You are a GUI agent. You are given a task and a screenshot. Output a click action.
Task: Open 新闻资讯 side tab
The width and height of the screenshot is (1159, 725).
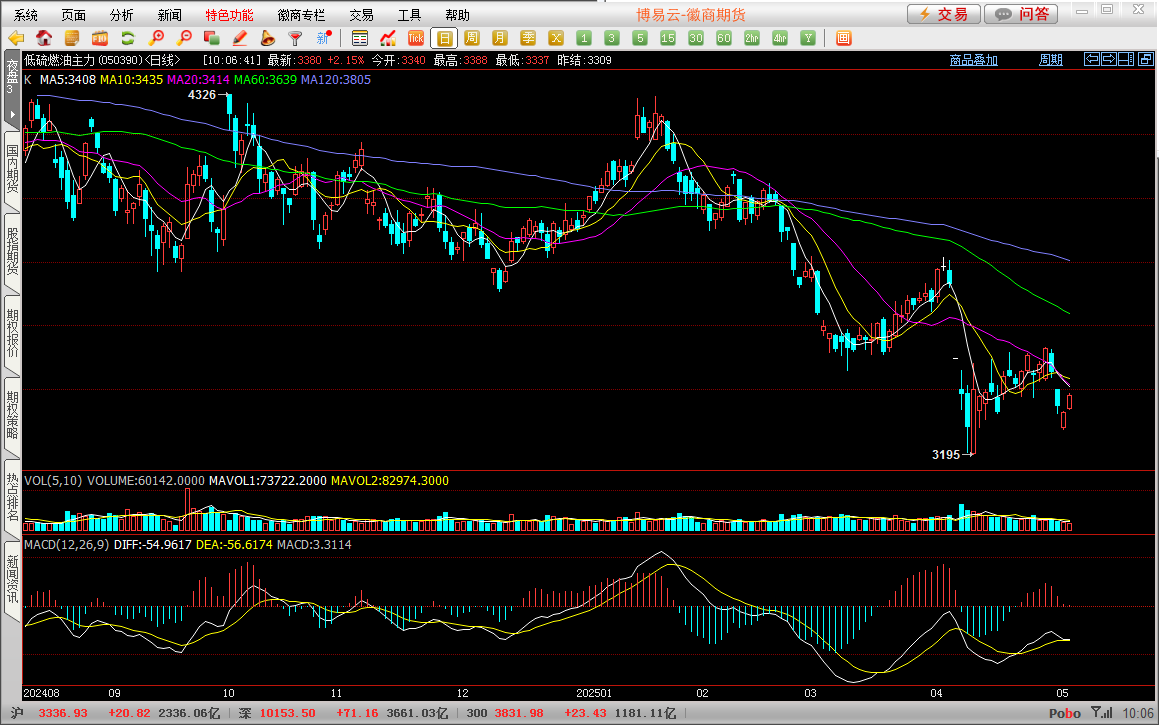coord(12,579)
